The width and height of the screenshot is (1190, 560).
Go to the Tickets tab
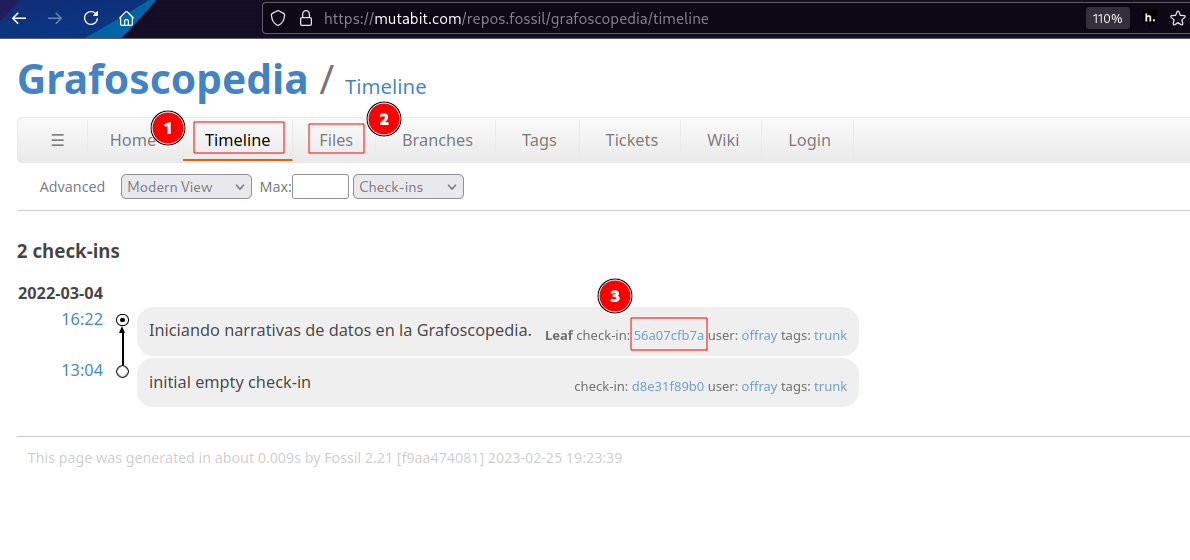click(631, 140)
